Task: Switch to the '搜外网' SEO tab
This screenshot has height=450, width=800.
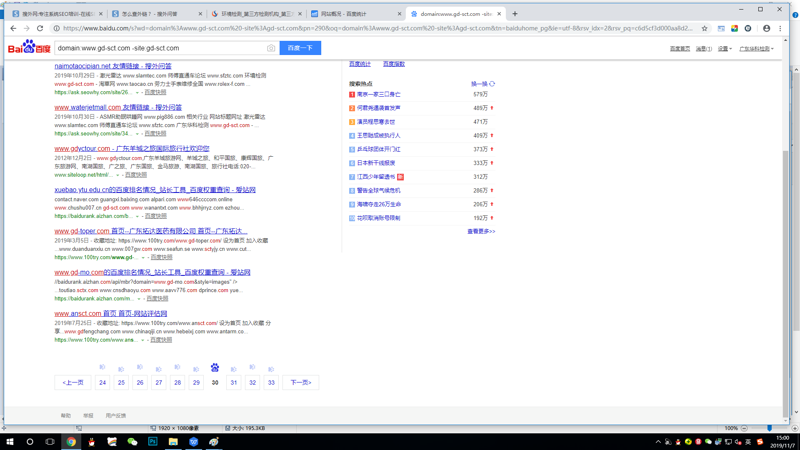Action: (x=57, y=14)
